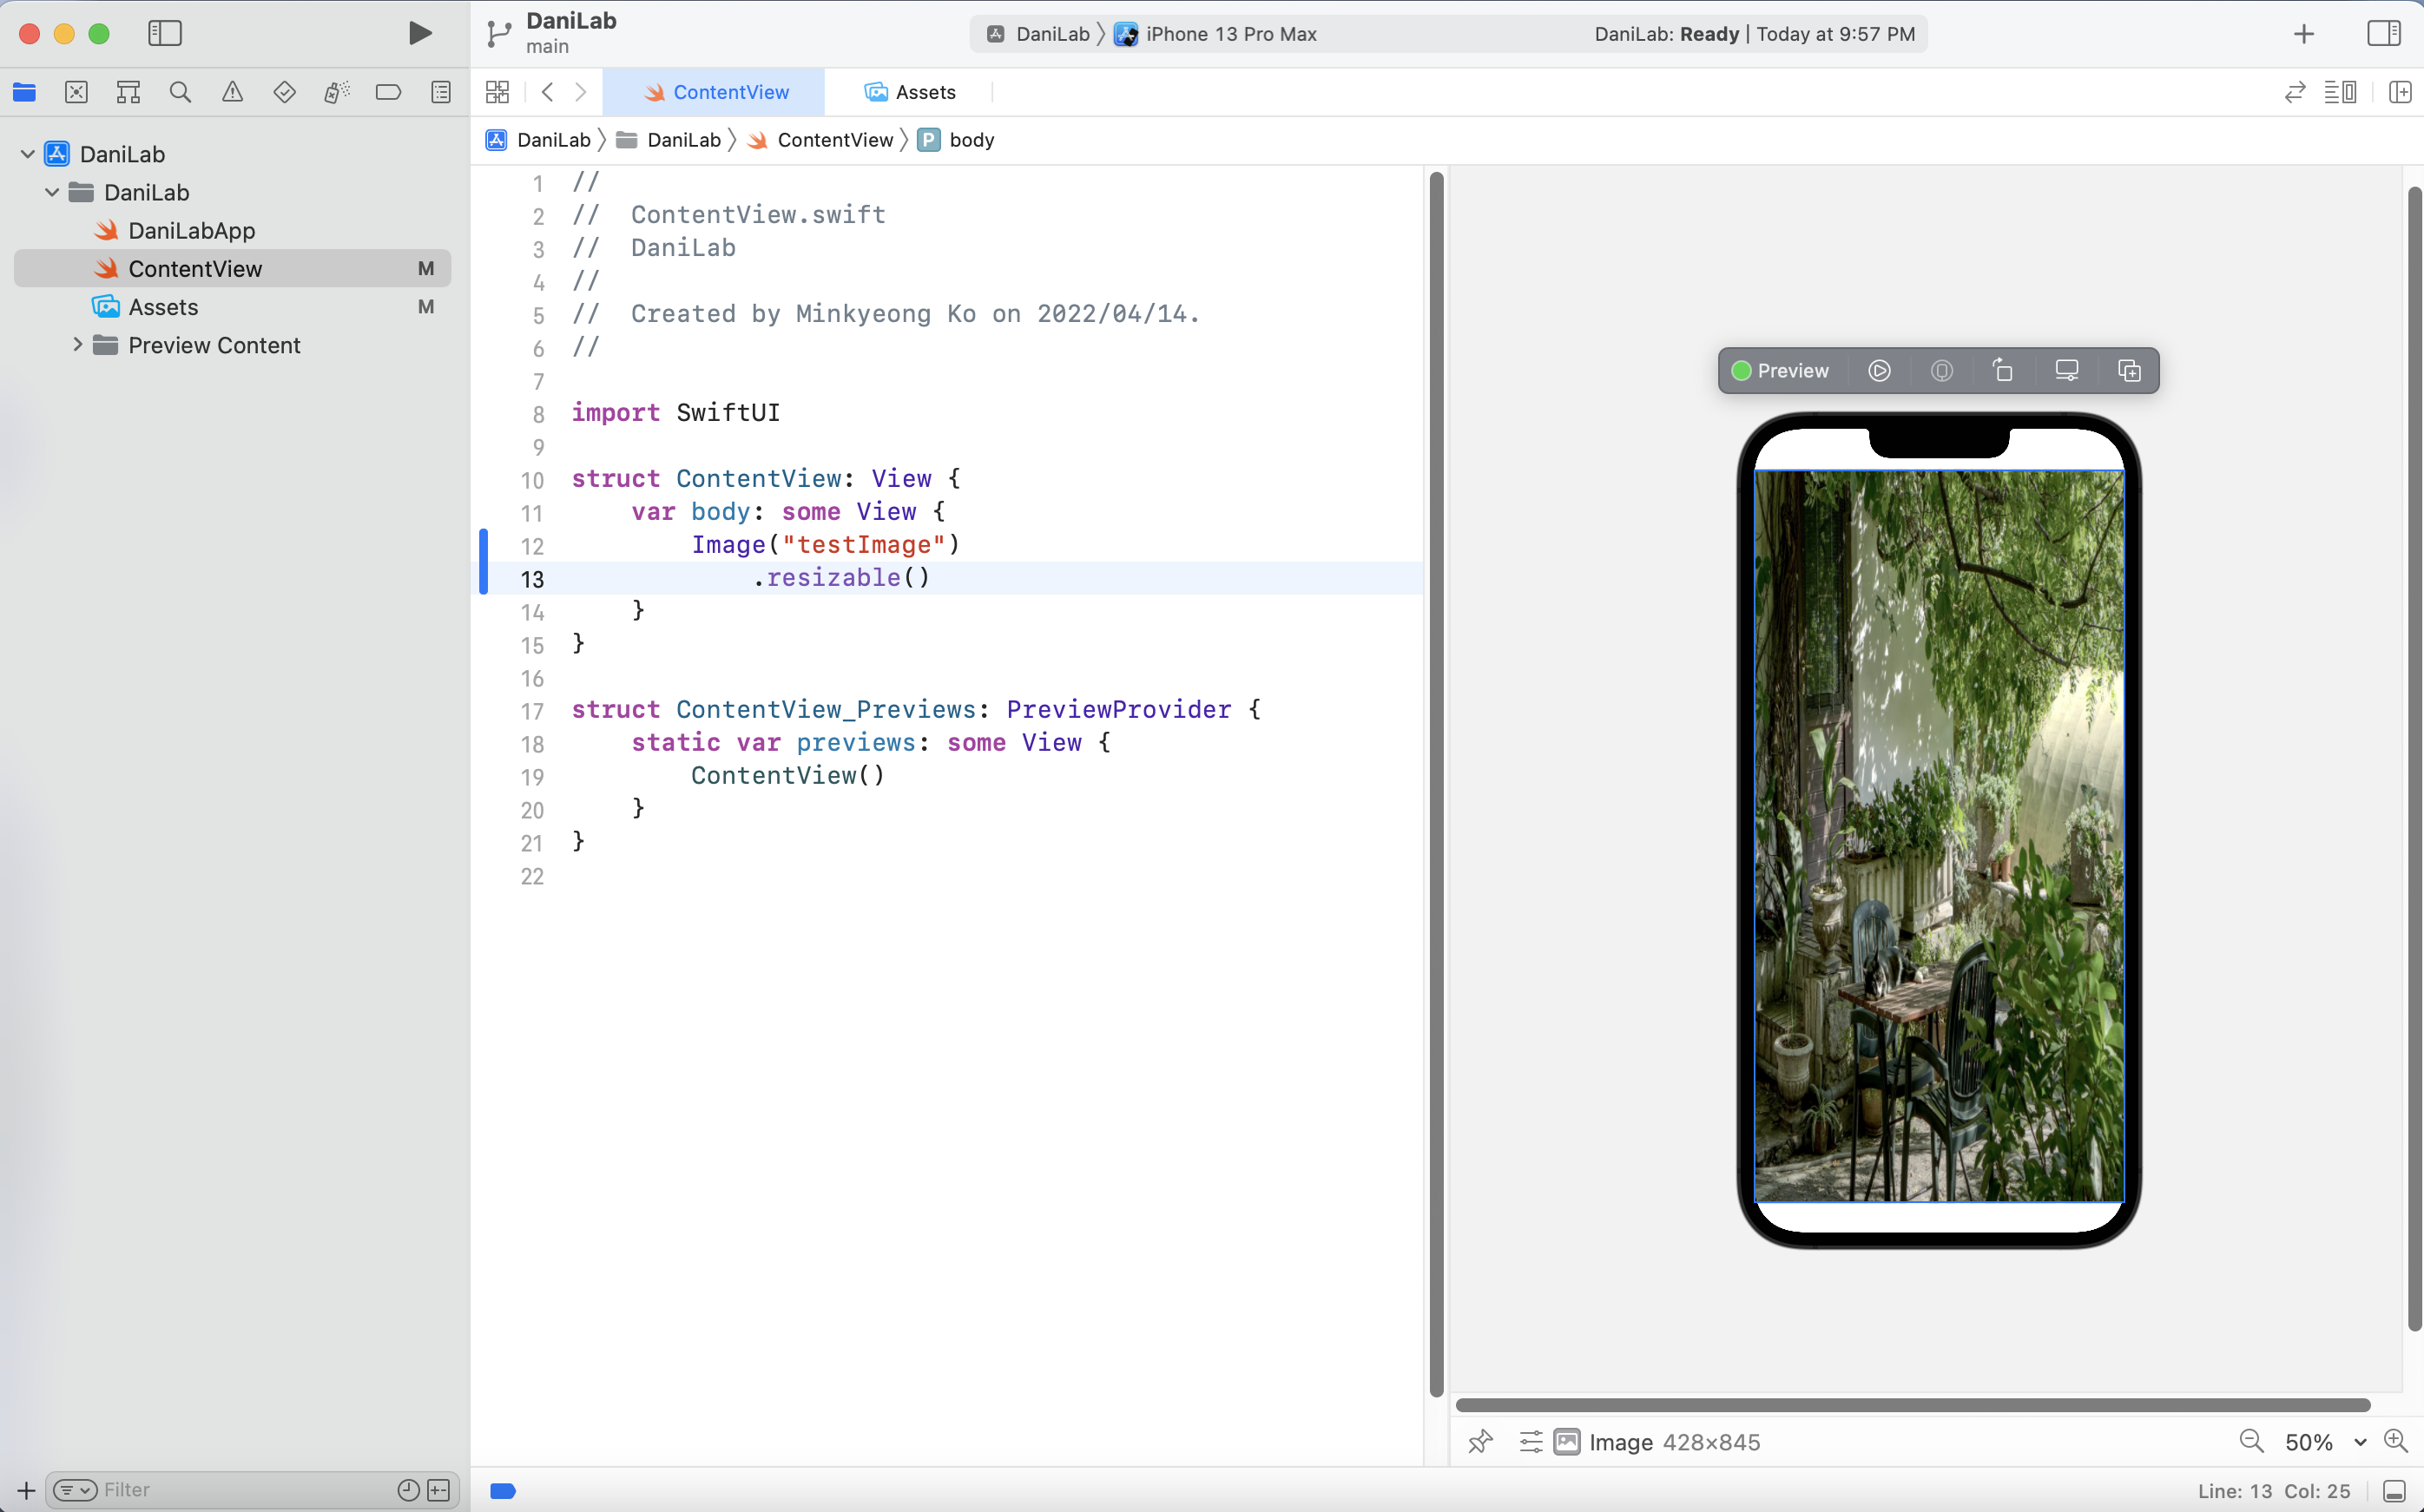Collapse the DaniLab project root
2424x1512 pixels.
(x=28, y=154)
